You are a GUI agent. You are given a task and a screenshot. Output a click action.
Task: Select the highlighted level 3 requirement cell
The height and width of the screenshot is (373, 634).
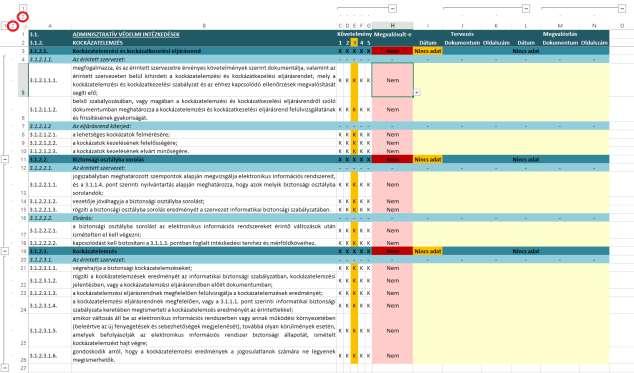point(354,42)
